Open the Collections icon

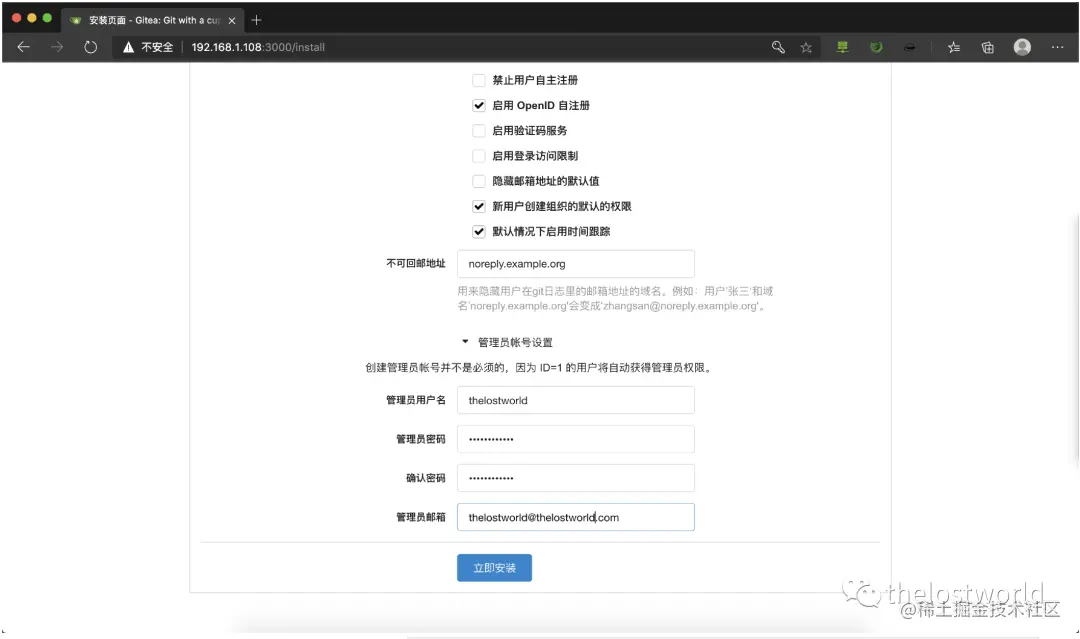[x=987, y=46]
